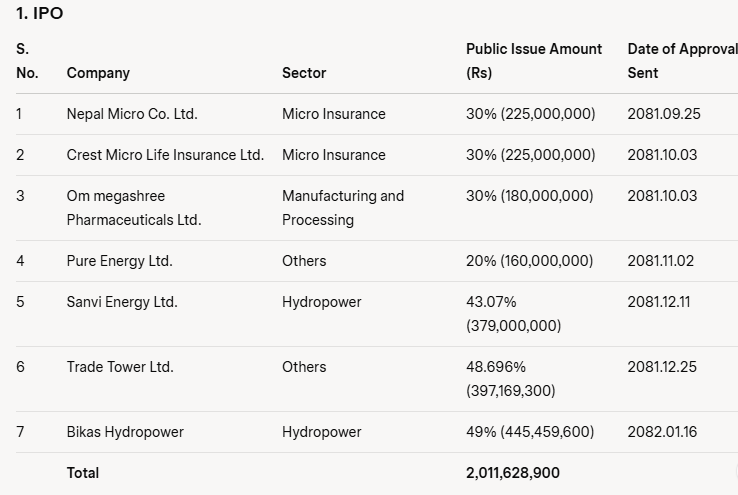Viewport: 738px width, 495px height.
Task: Select the date 2081.09.25 cell
Action: click(x=664, y=114)
